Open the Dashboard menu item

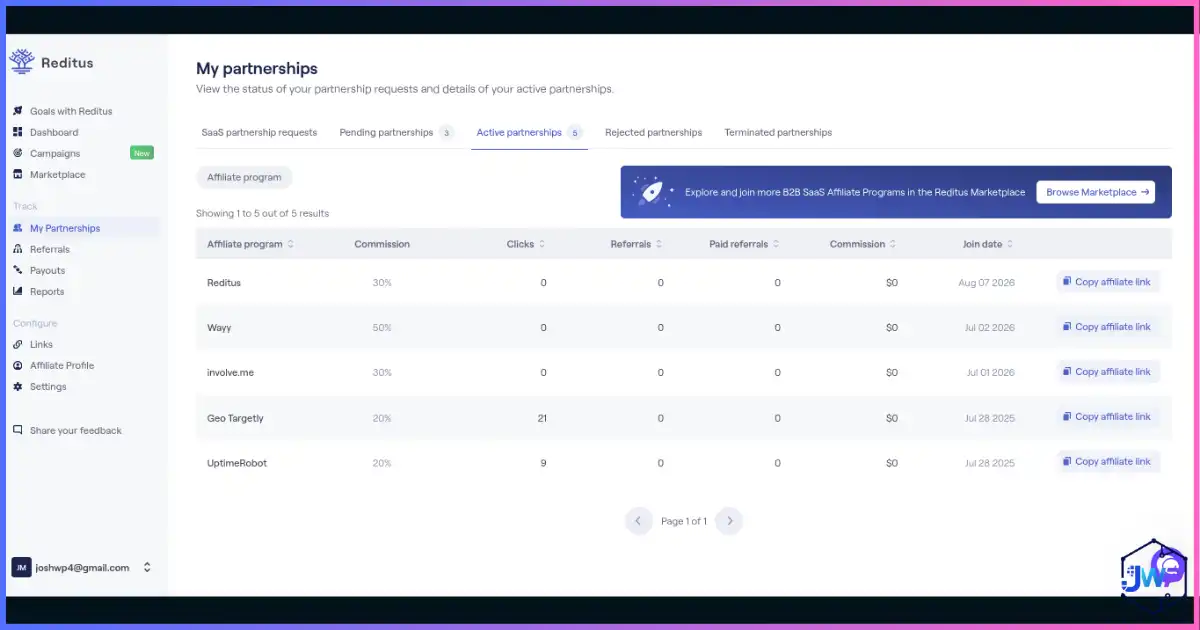(54, 132)
